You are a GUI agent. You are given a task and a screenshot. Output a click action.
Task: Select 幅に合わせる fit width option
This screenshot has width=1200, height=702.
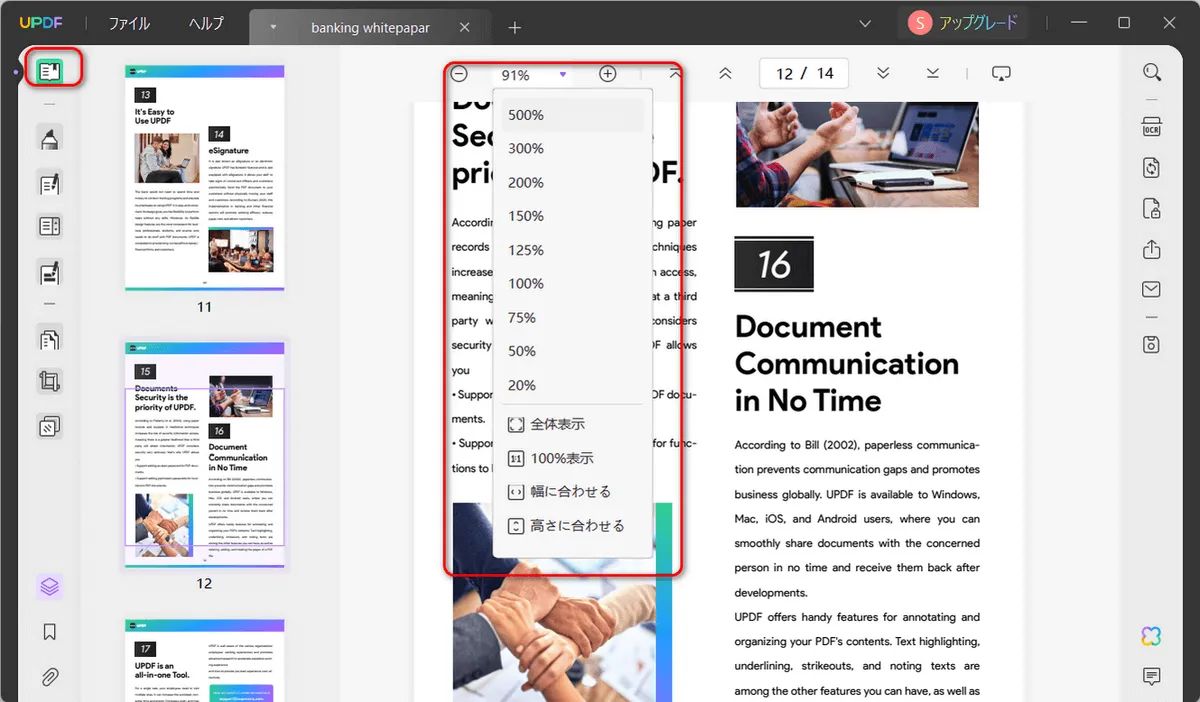click(573, 492)
